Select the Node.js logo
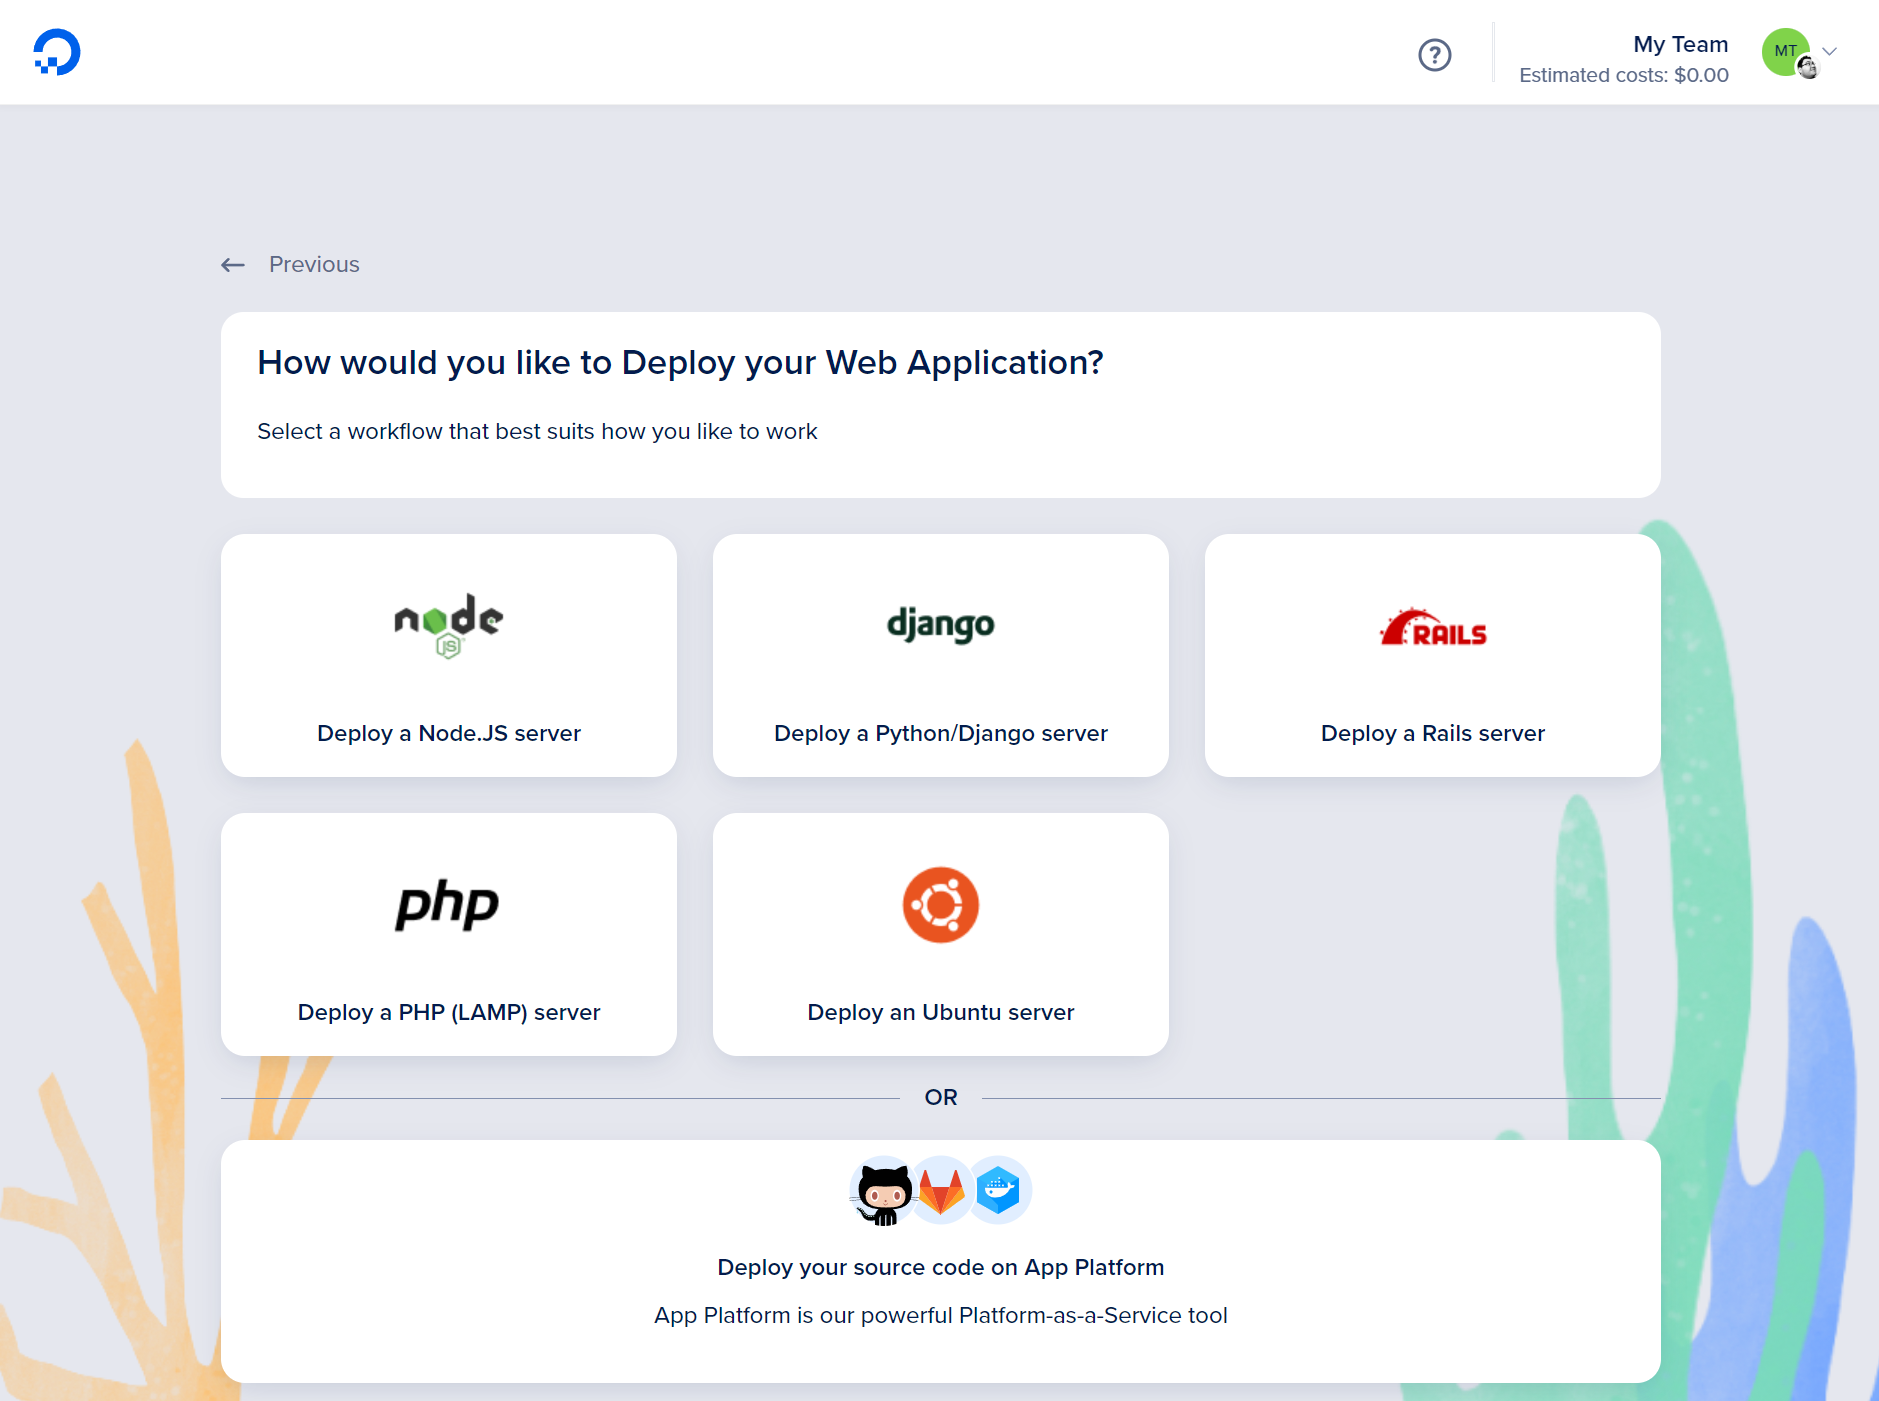The image size is (1879, 1401). [448, 625]
